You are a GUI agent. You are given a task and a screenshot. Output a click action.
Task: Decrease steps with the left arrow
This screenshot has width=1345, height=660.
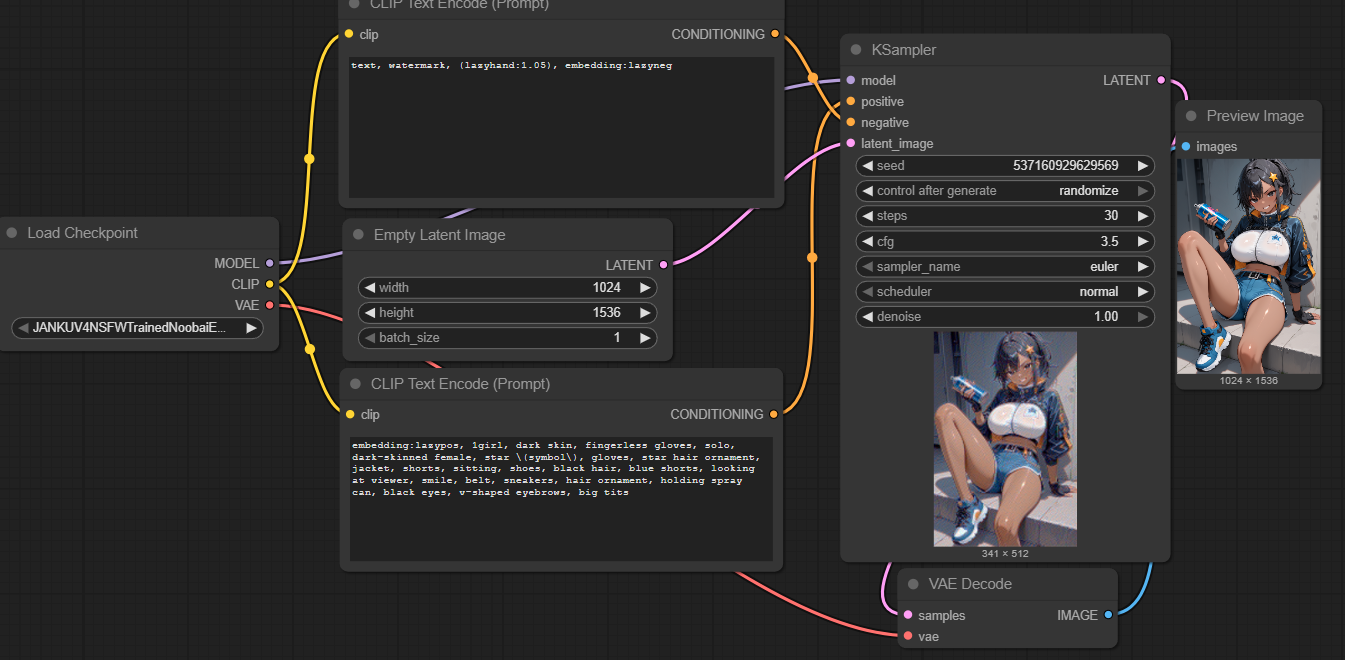click(x=868, y=216)
